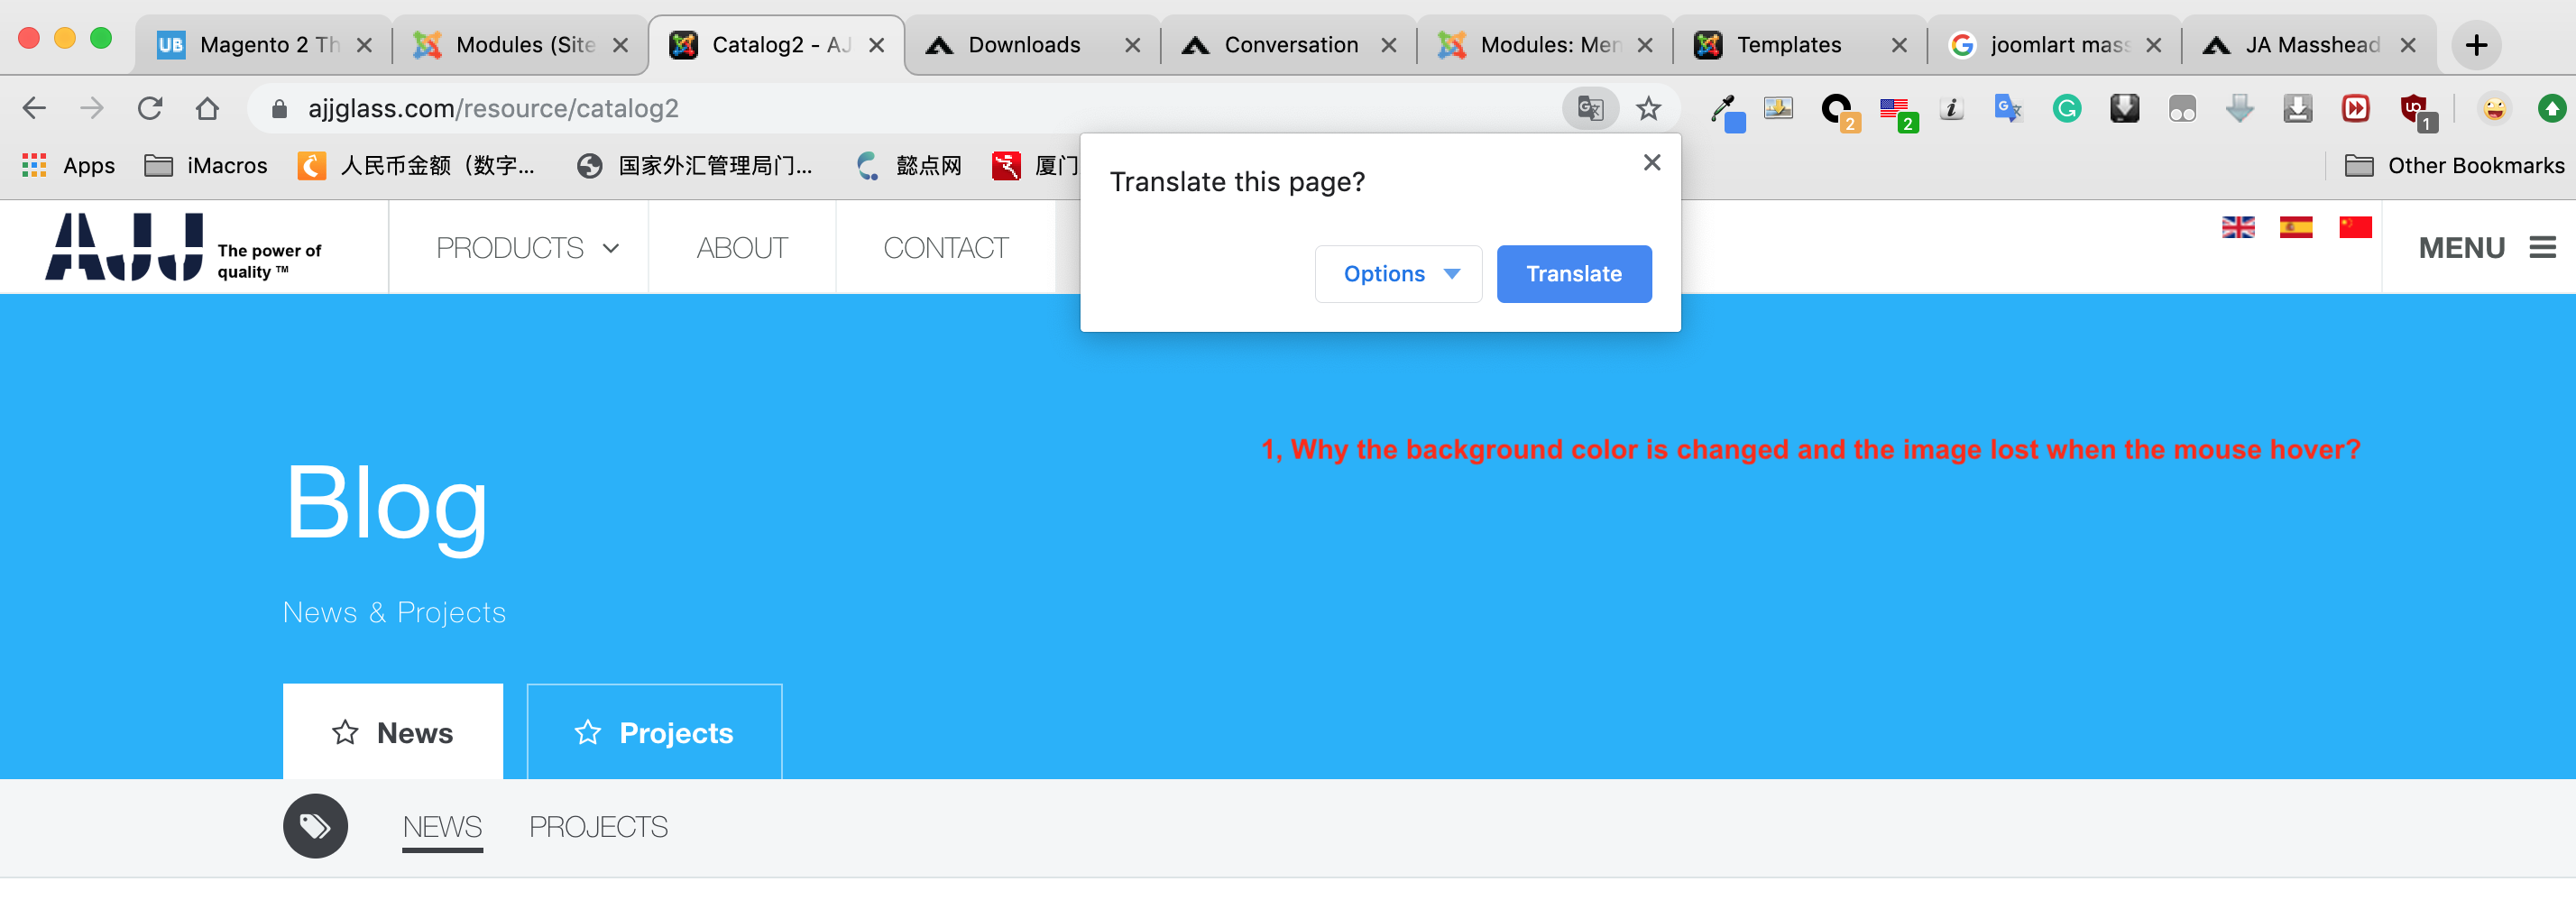This screenshot has height=900, width=2576.
Task: Open the Projects button in the masthead
Action: pos(654,732)
